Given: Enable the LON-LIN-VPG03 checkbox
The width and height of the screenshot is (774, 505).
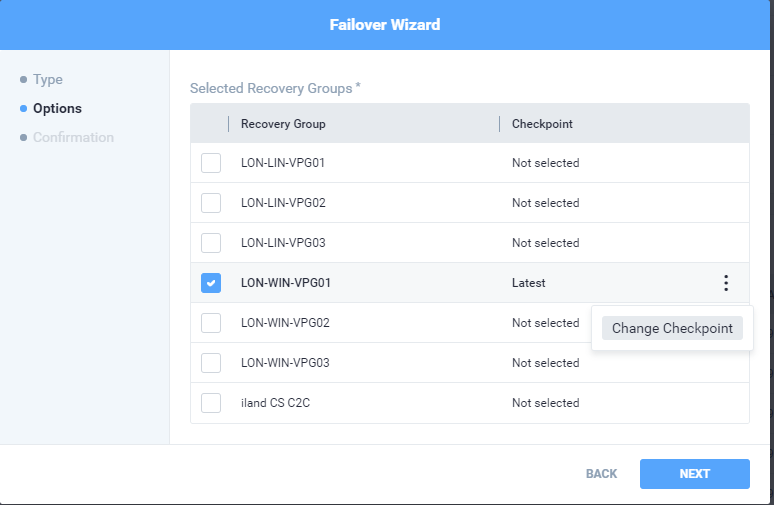Looking at the screenshot, I should pyautogui.click(x=211, y=243).
